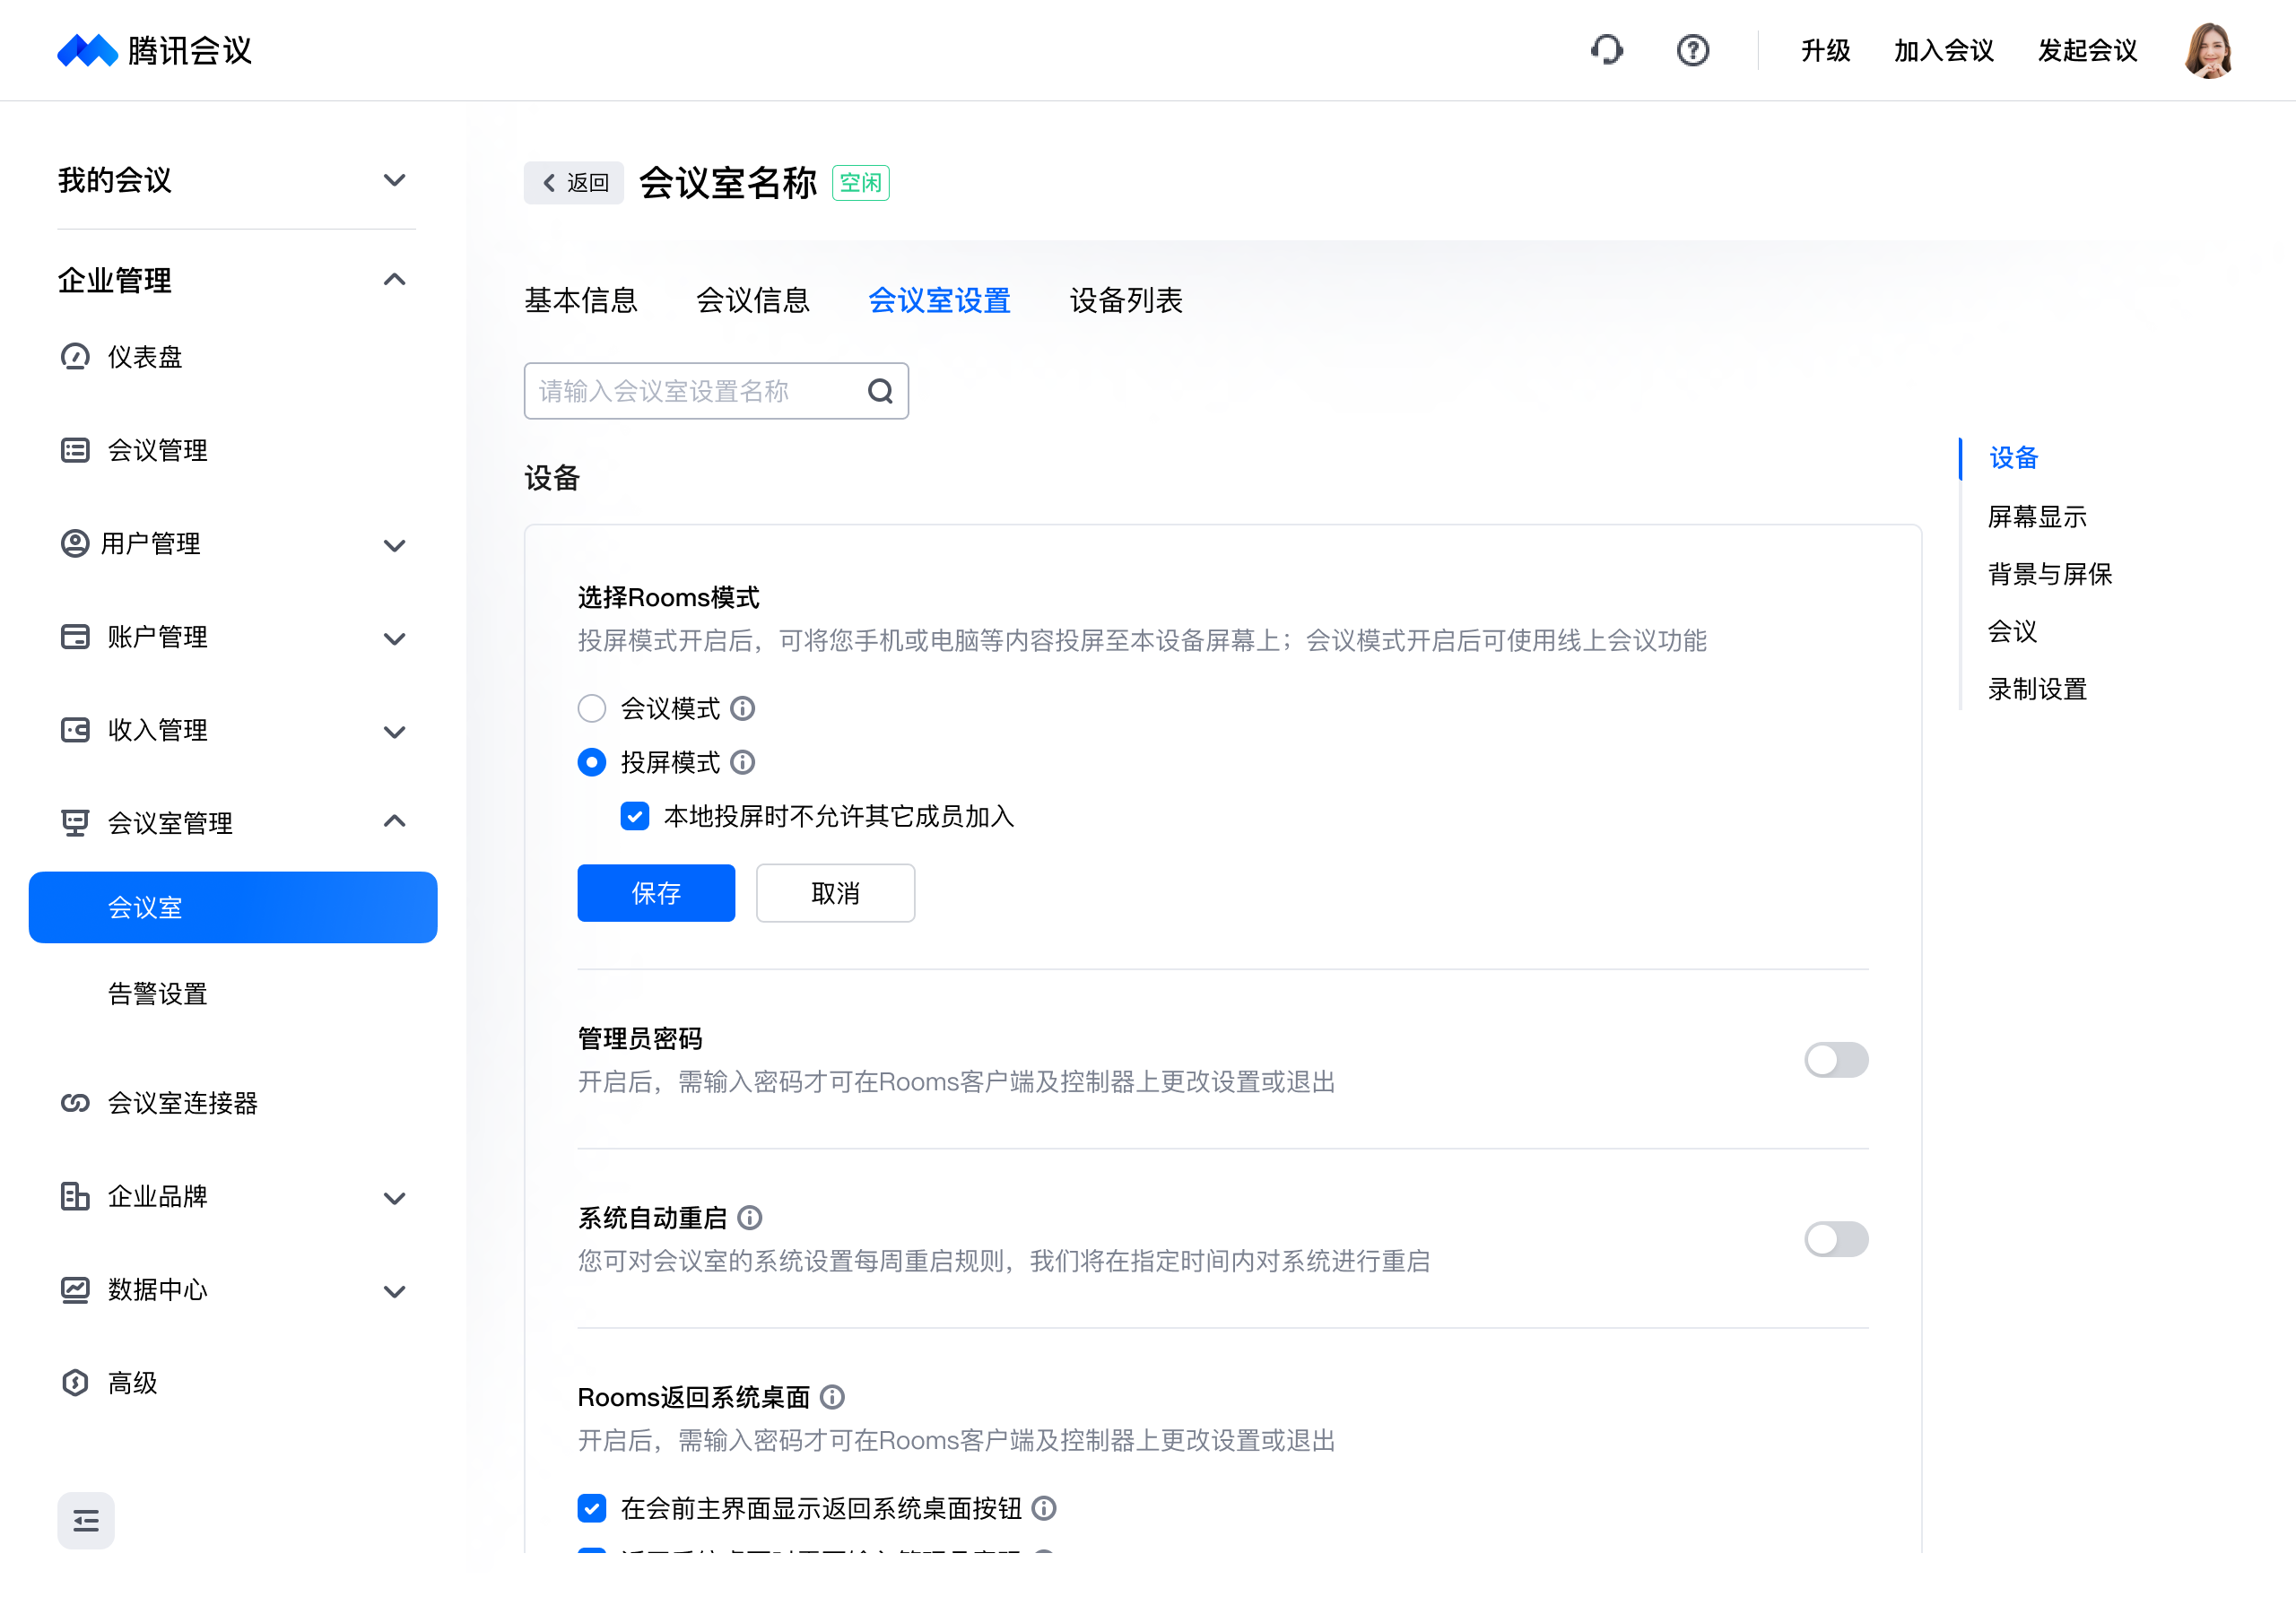The height and width of the screenshot is (1614, 2296).
Task: Switch to the 设备列表 tab
Action: point(1126,300)
